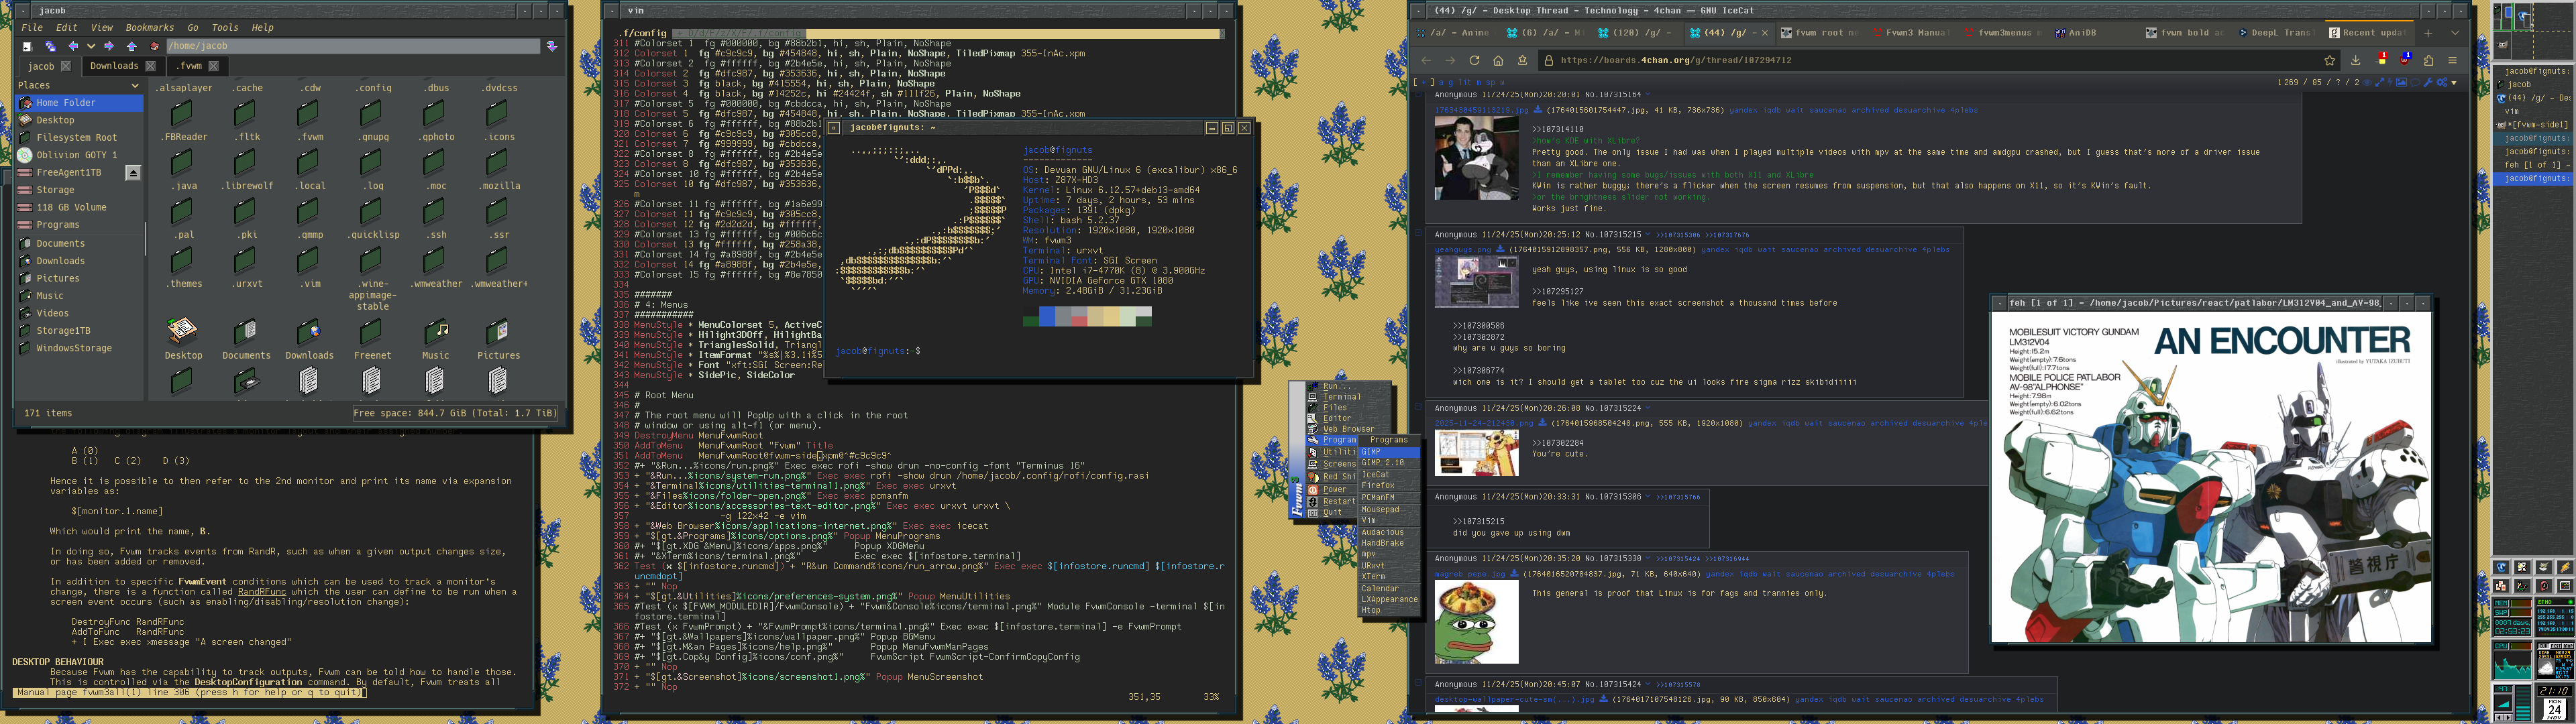Viewport: 2576px width, 724px height.
Task: Open the Bookmarks menu in PCManFM
Action: coord(149,28)
